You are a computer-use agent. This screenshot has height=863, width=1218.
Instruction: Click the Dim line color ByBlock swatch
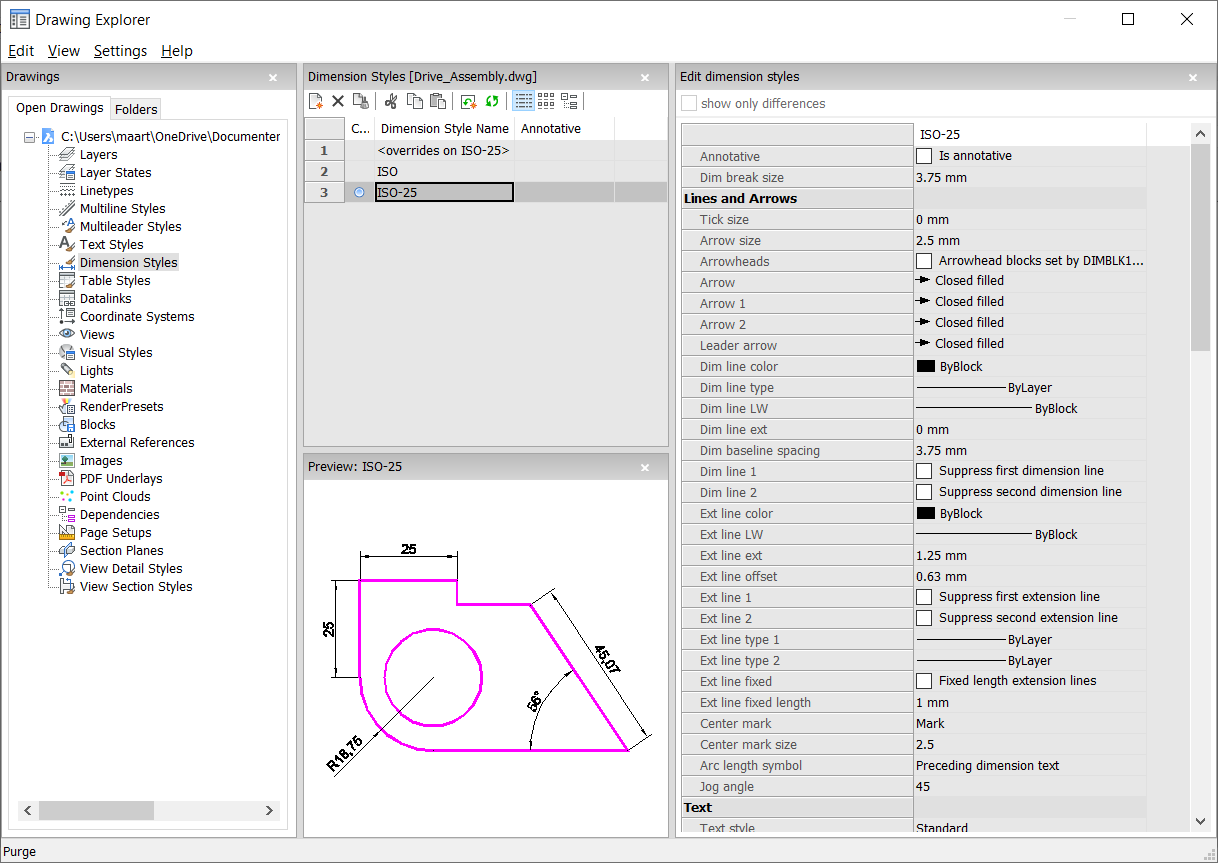(926, 367)
